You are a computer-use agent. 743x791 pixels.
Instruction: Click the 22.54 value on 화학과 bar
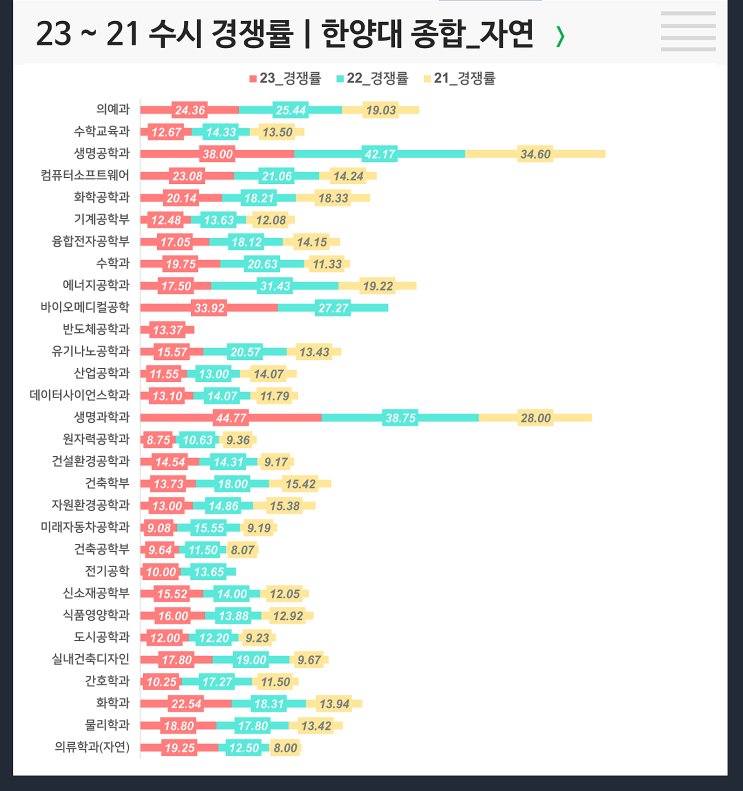[x=186, y=704]
